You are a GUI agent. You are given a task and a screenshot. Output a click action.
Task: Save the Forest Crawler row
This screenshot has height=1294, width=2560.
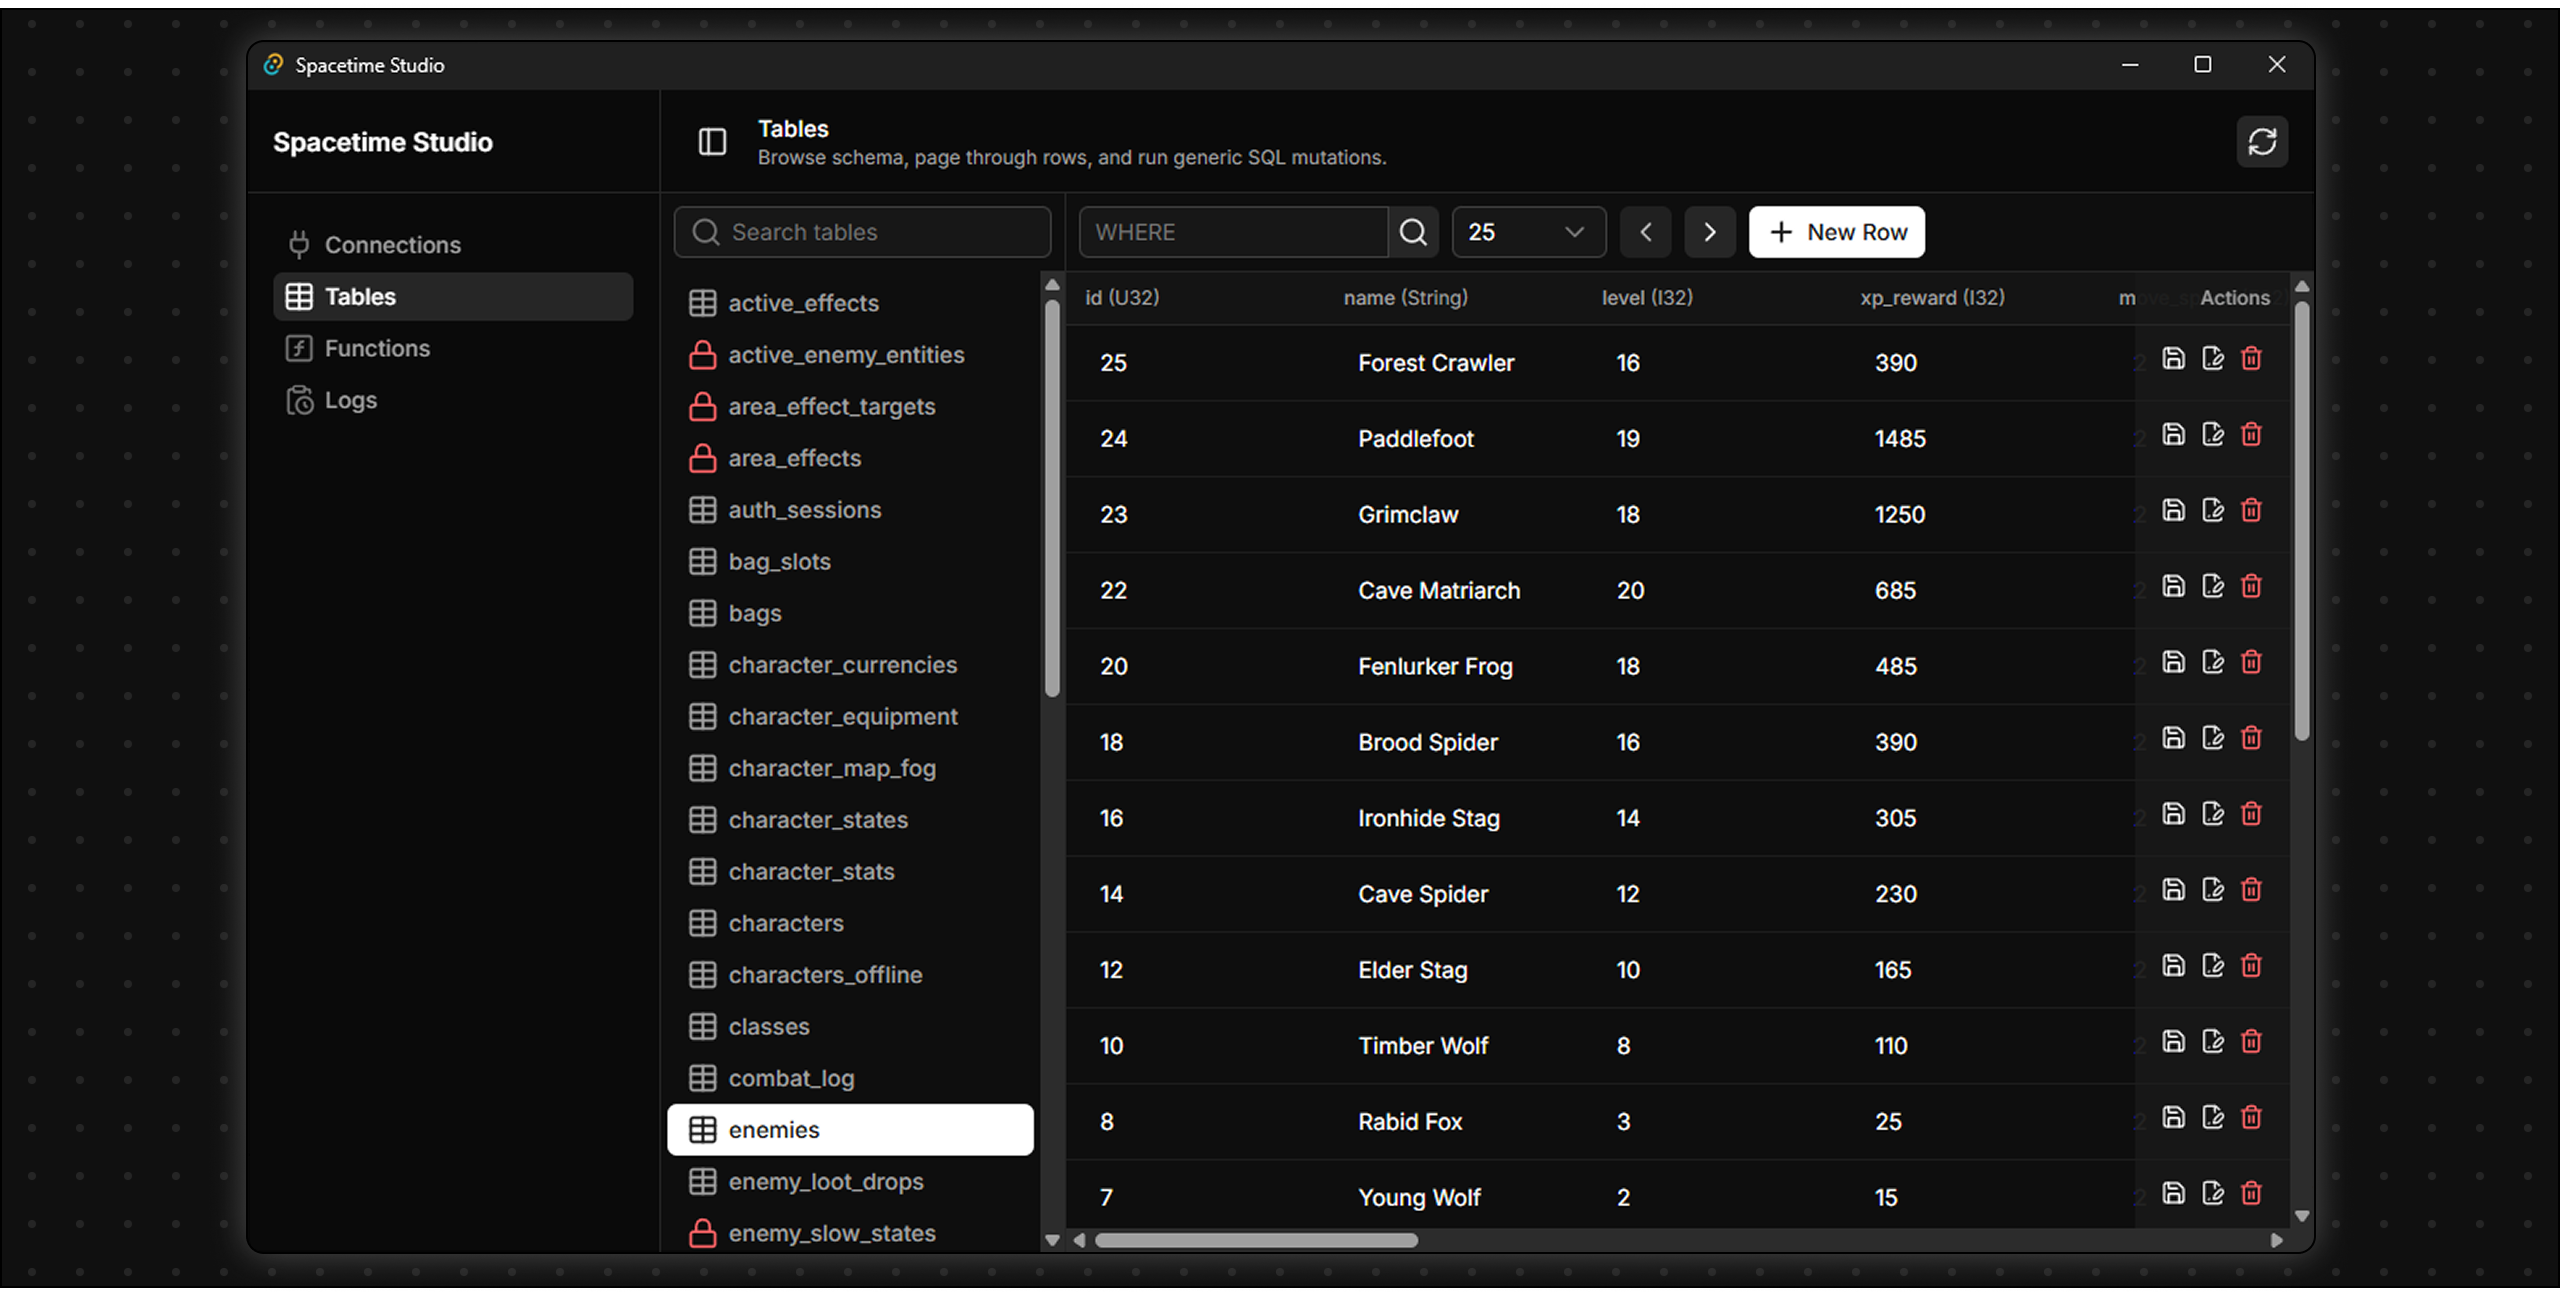click(2173, 358)
